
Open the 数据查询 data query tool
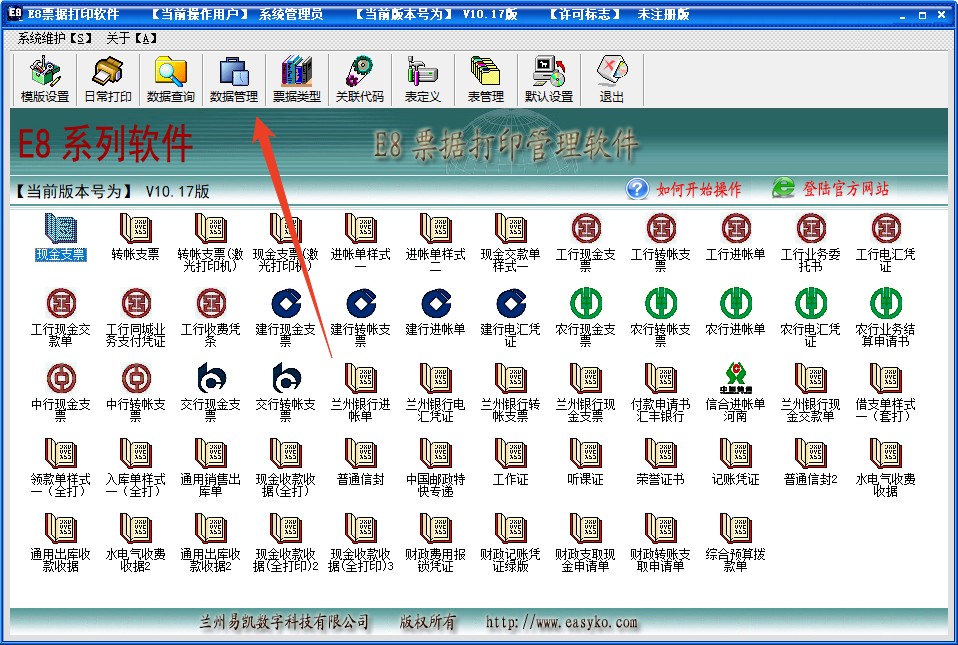(x=170, y=80)
